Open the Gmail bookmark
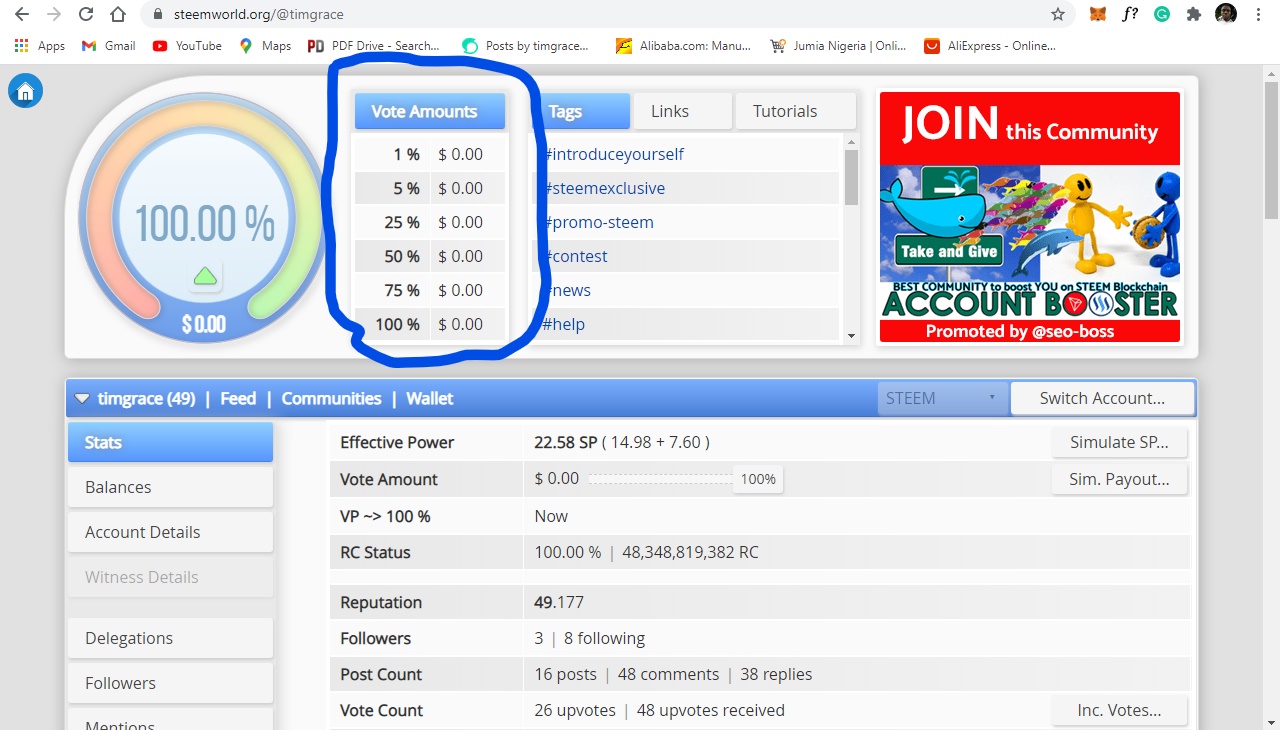The height and width of the screenshot is (730, 1280). (x=108, y=46)
